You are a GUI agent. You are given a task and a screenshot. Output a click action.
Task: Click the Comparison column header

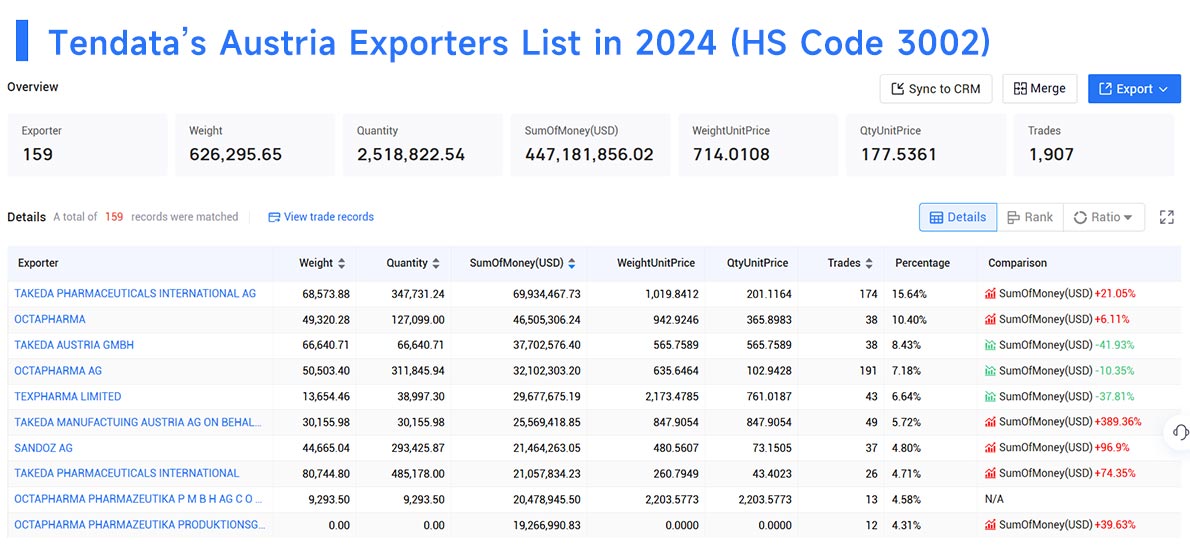(x=1017, y=263)
